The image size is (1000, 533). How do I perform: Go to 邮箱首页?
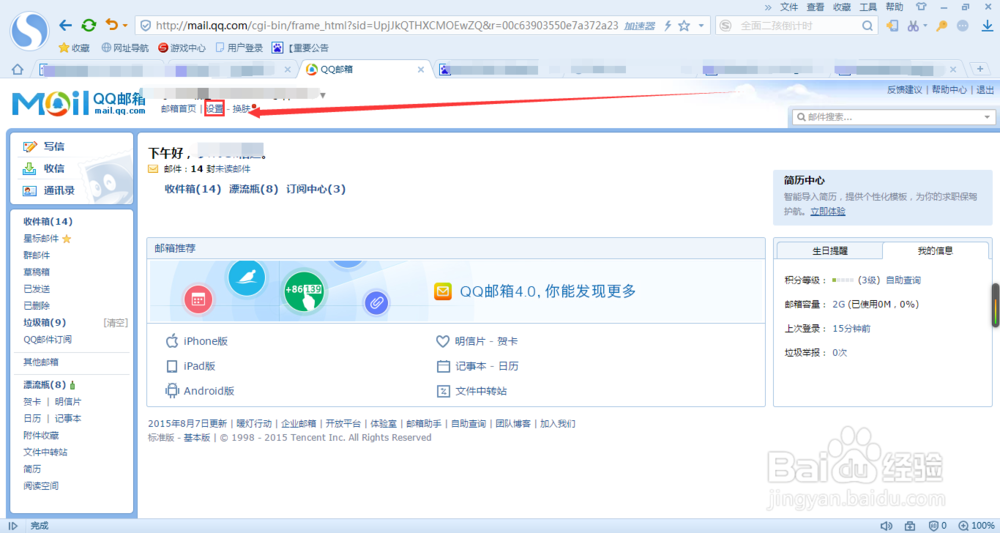pos(179,109)
